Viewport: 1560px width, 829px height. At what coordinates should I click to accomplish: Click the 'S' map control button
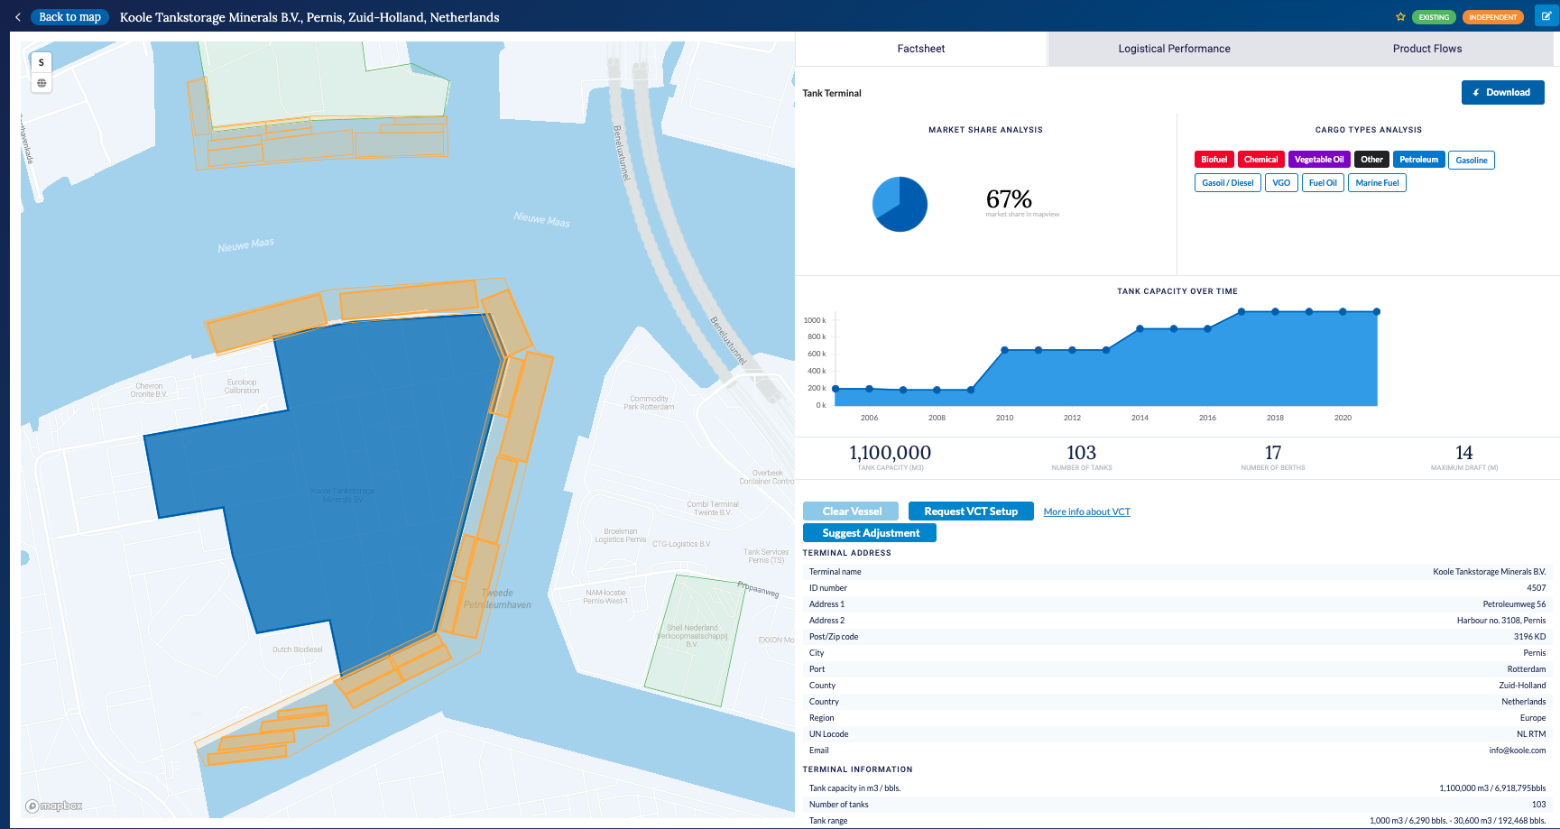(41, 62)
